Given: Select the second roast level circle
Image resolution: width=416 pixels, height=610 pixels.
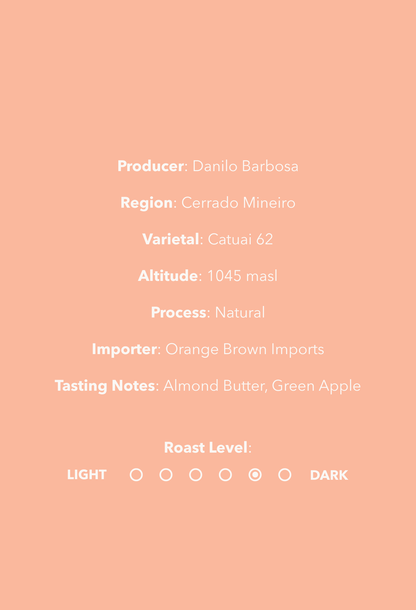Looking at the screenshot, I should point(166,475).
